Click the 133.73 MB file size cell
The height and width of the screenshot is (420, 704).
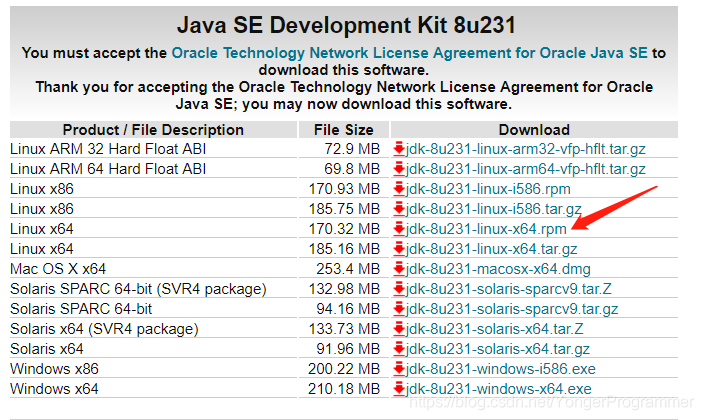click(x=344, y=329)
